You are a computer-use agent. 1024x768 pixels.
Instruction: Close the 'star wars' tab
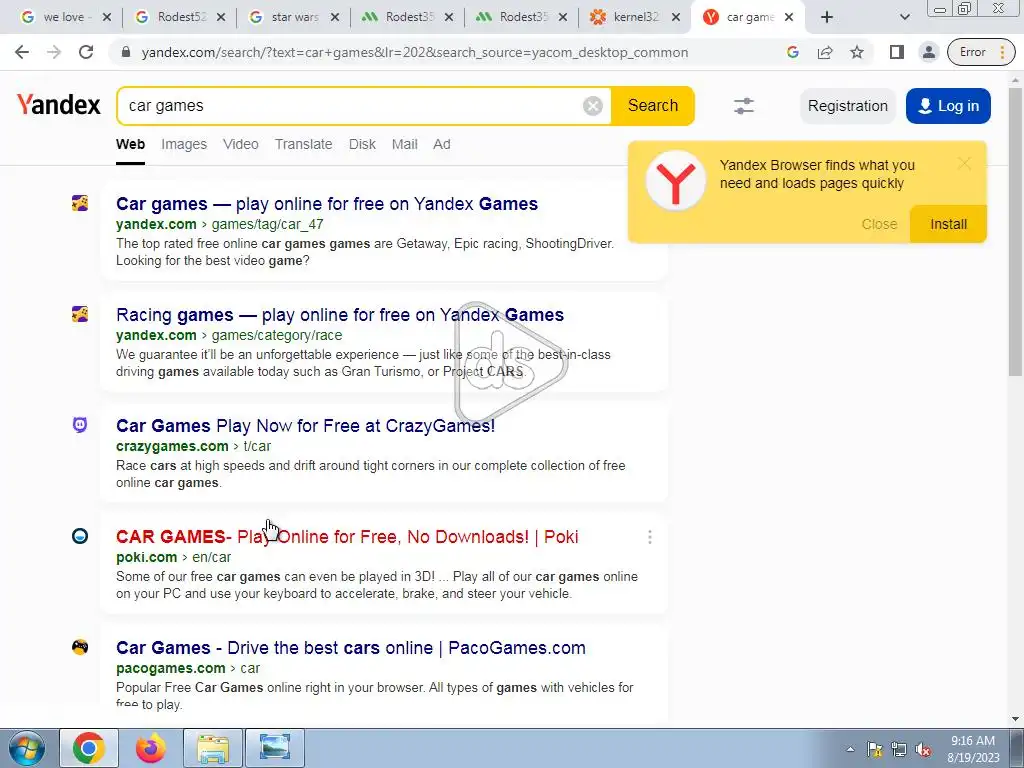[x=335, y=17]
